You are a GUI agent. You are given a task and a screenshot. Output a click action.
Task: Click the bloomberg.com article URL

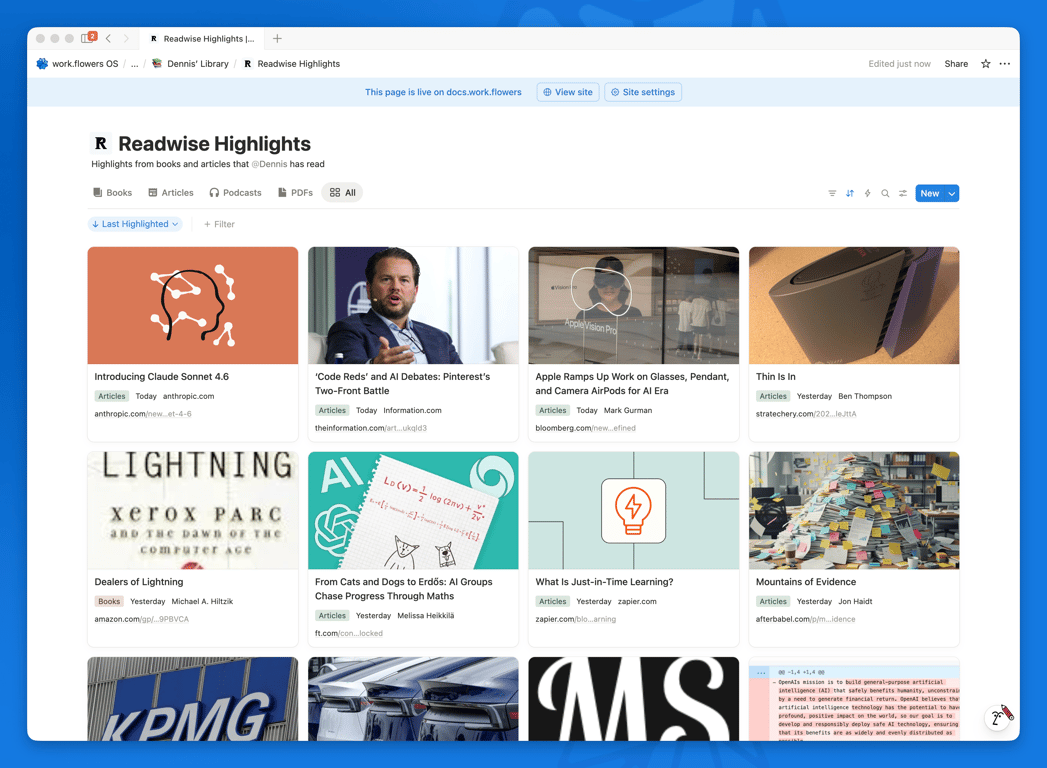[586, 428]
